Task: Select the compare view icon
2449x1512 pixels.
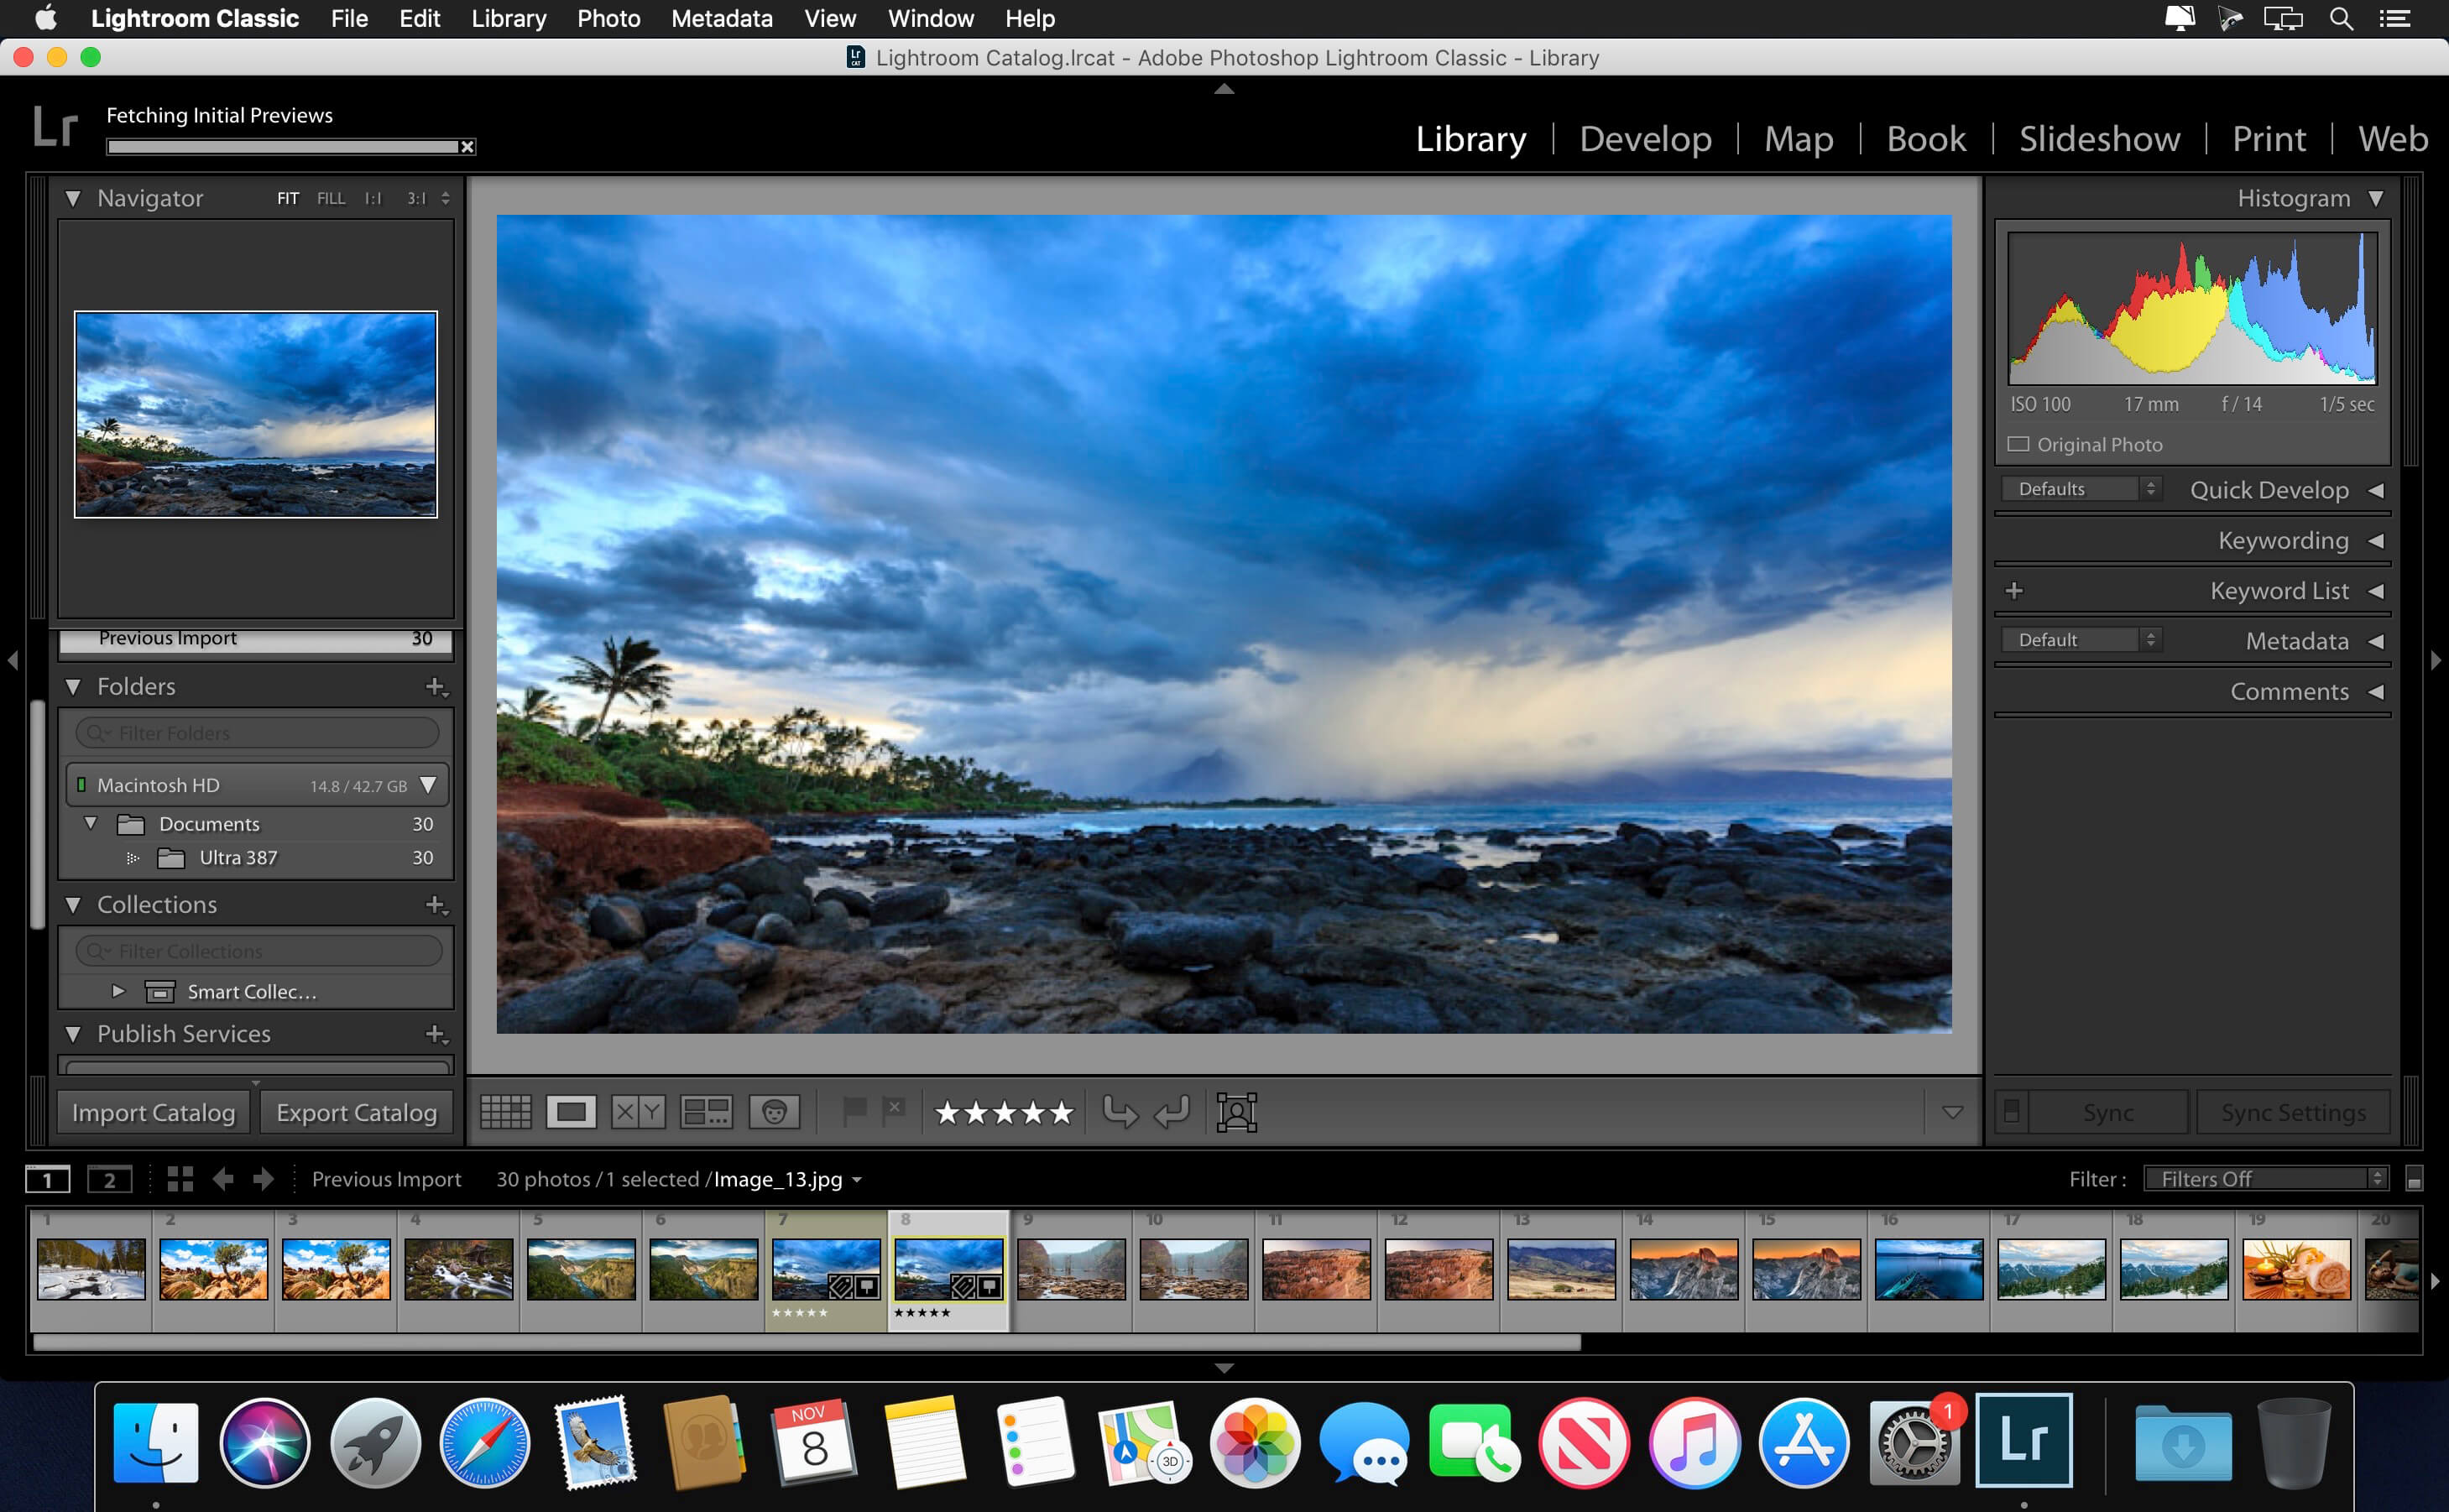Action: (x=635, y=1112)
